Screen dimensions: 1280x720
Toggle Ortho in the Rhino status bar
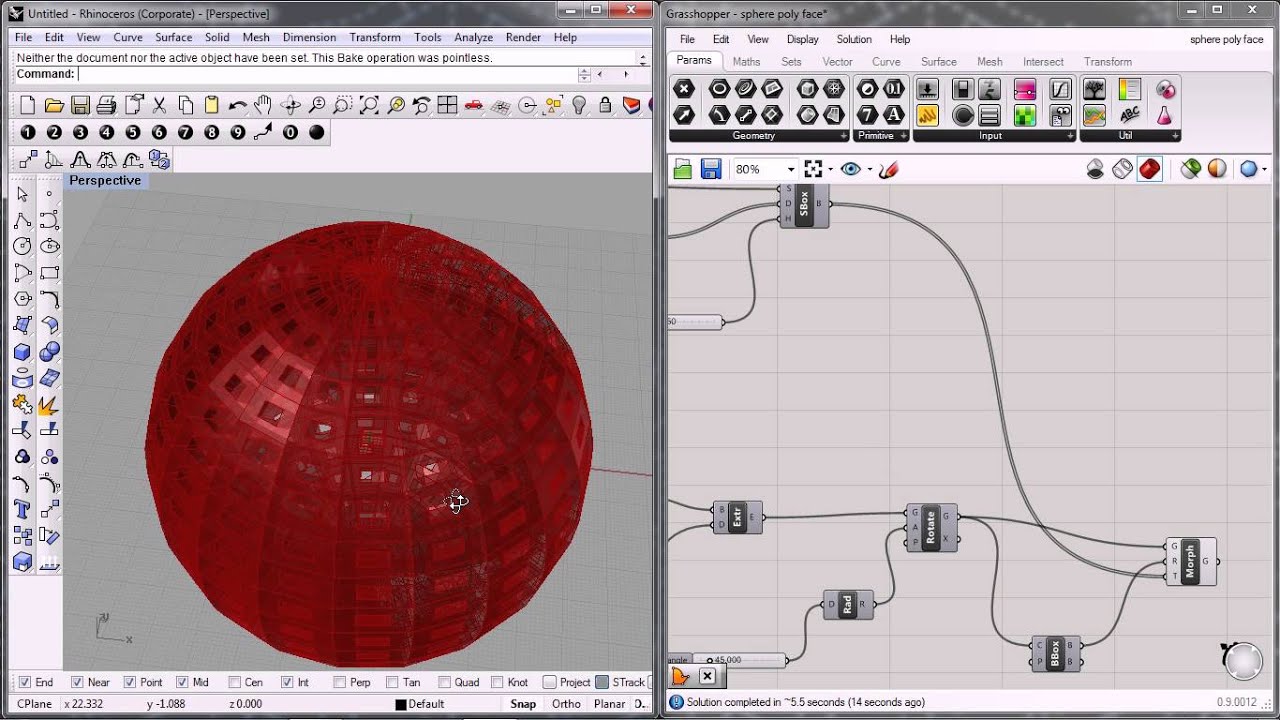click(566, 704)
